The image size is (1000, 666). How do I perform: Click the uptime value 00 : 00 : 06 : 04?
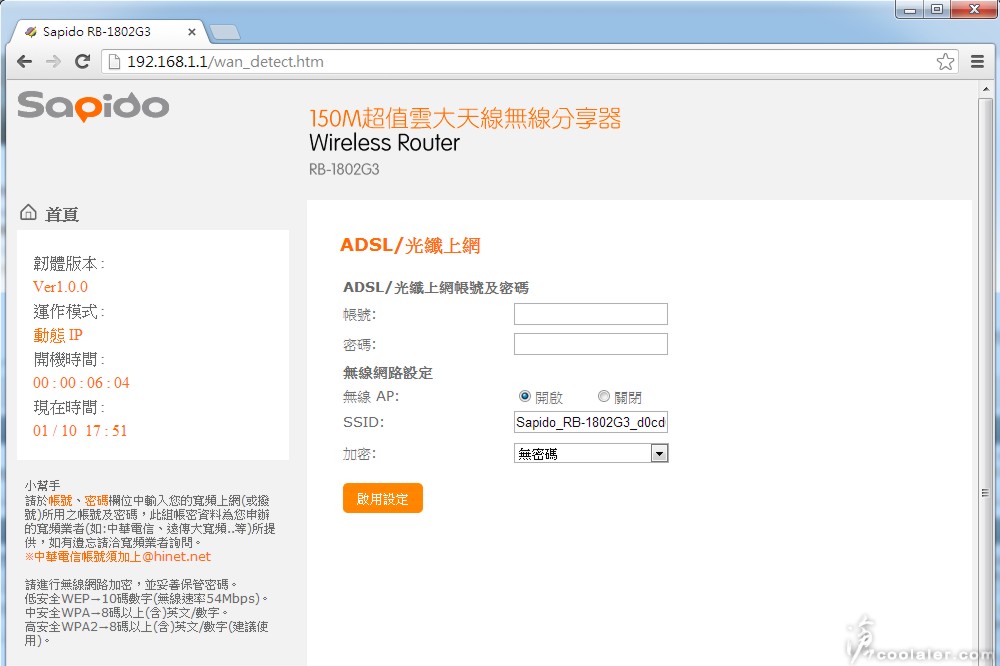81,383
